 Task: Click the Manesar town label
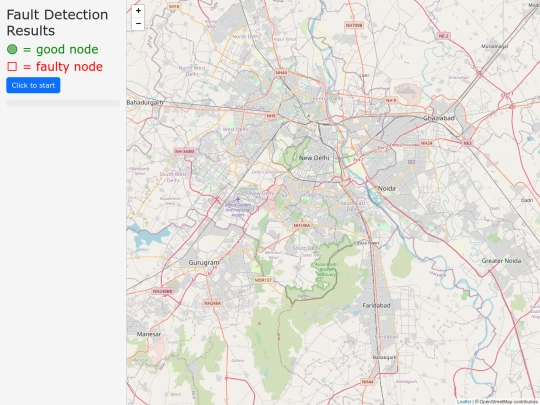[x=149, y=334]
